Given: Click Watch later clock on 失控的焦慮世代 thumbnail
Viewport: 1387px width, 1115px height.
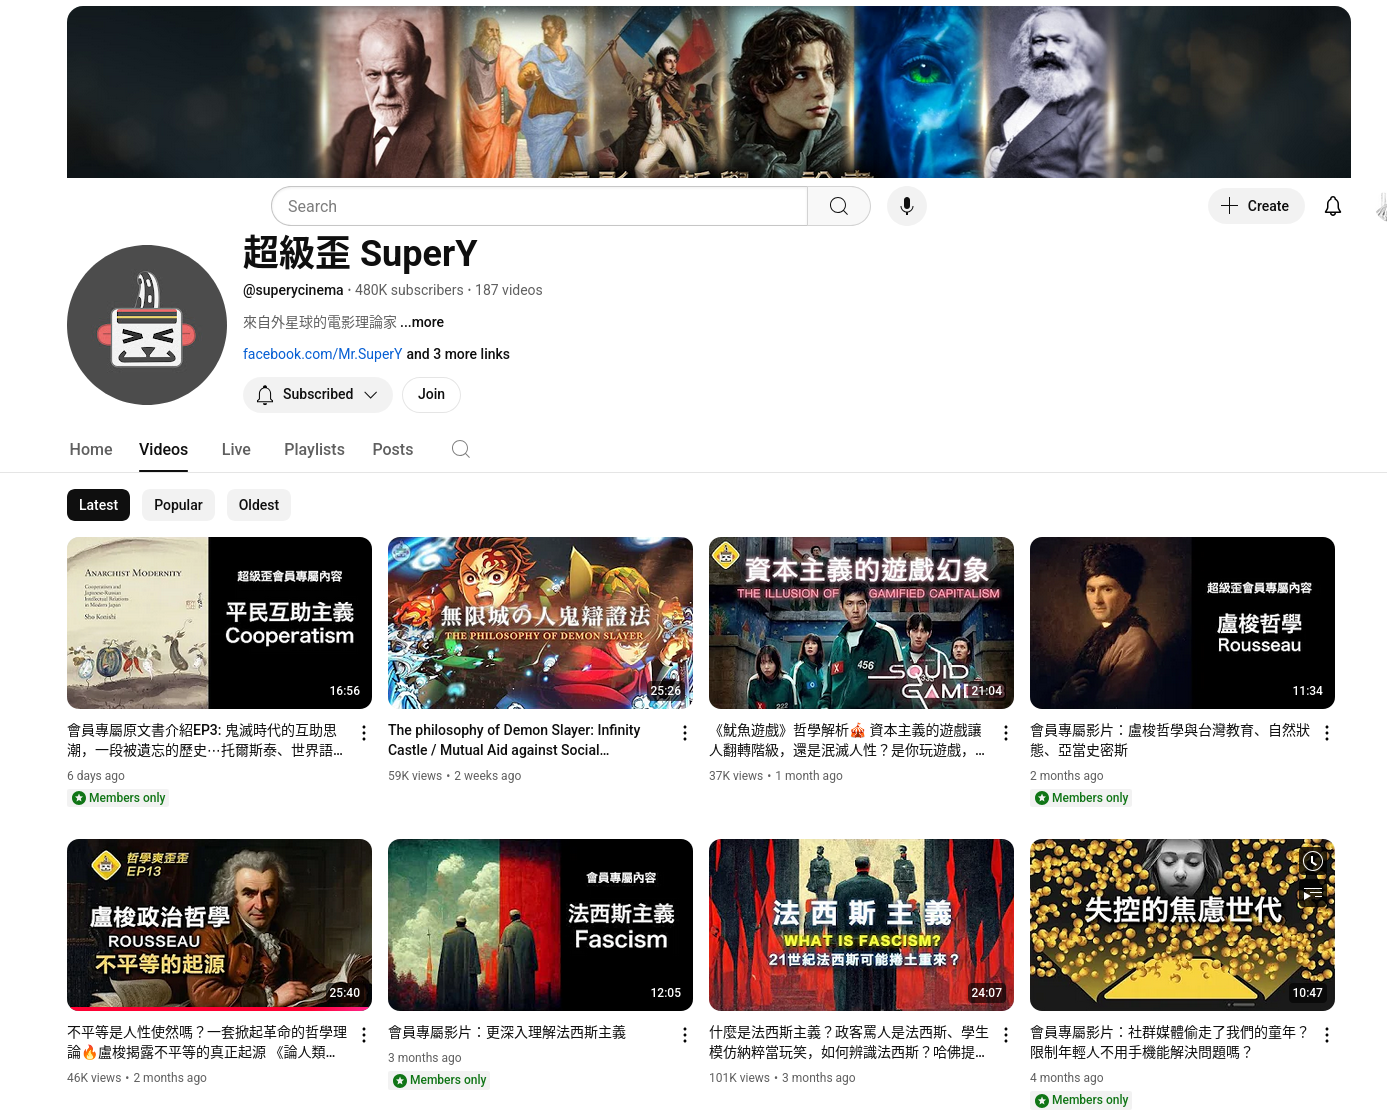Looking at the screenshot, I should coord(1313,861).
